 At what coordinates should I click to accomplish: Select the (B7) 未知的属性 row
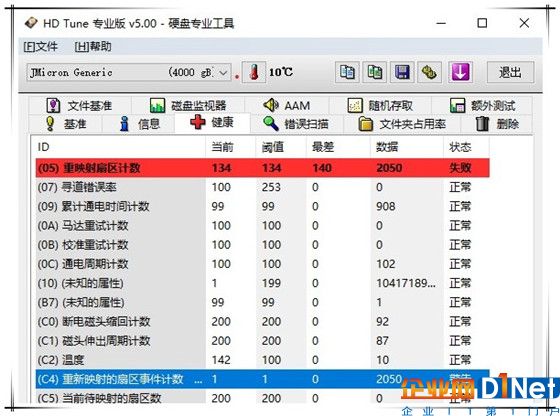click(262, 303)
